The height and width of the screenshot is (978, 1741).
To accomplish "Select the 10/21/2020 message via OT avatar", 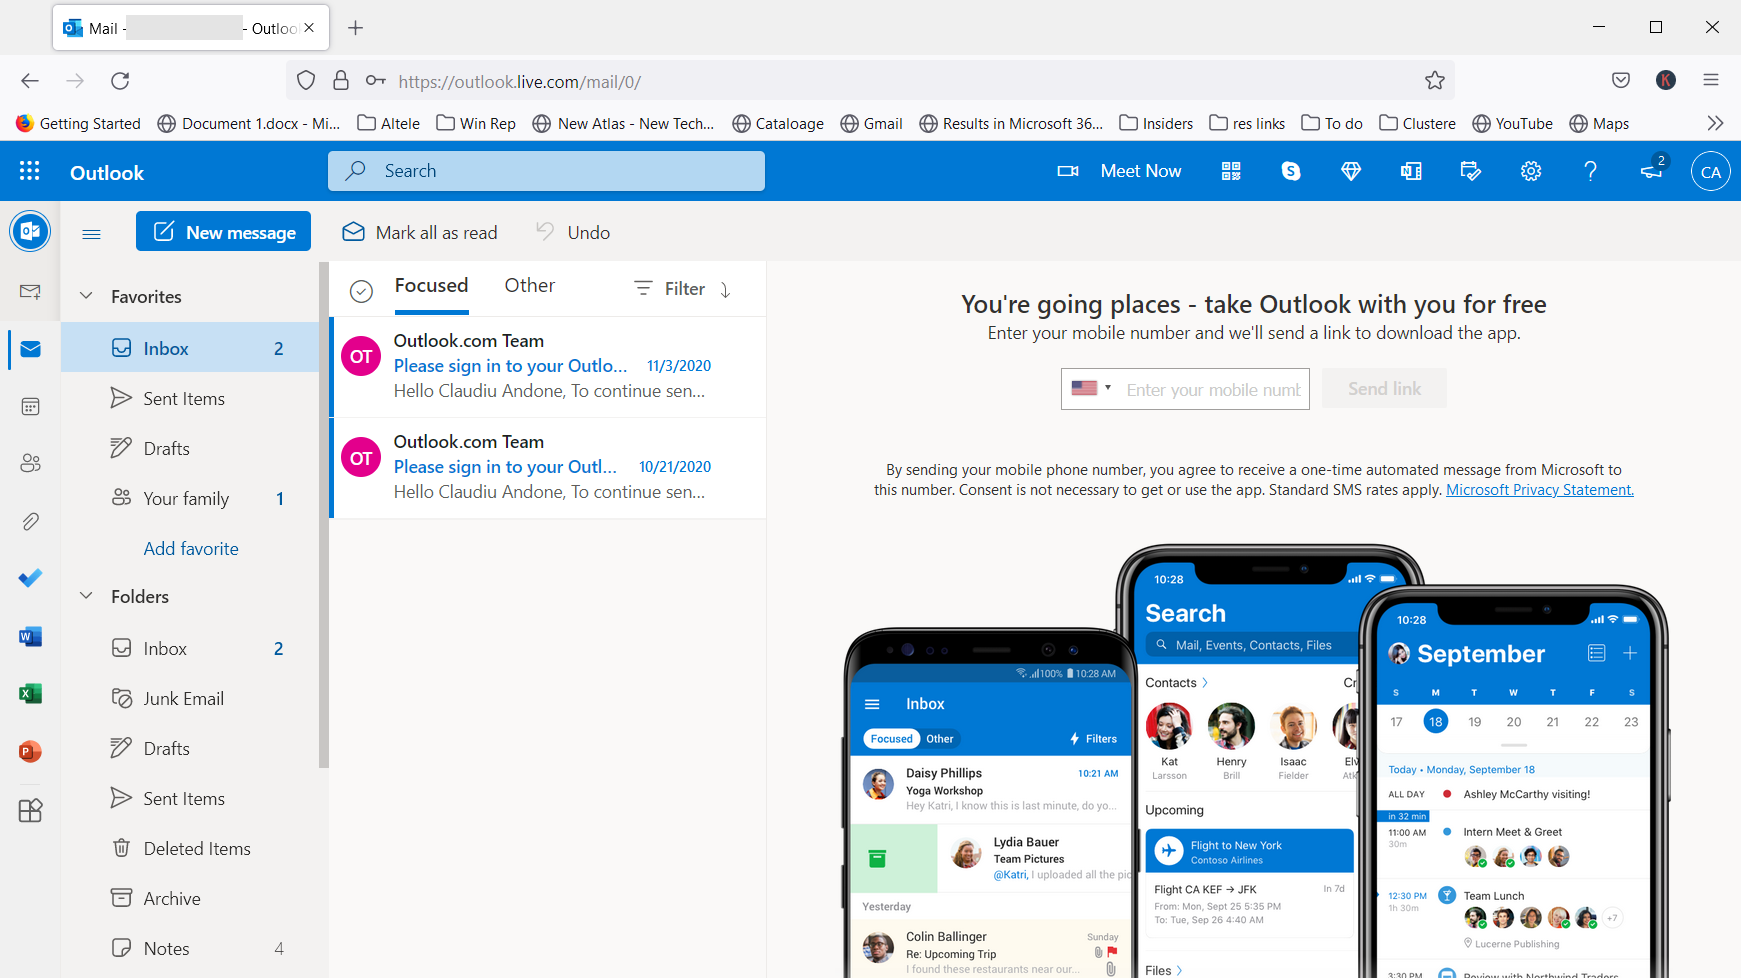I will [361, 459].
